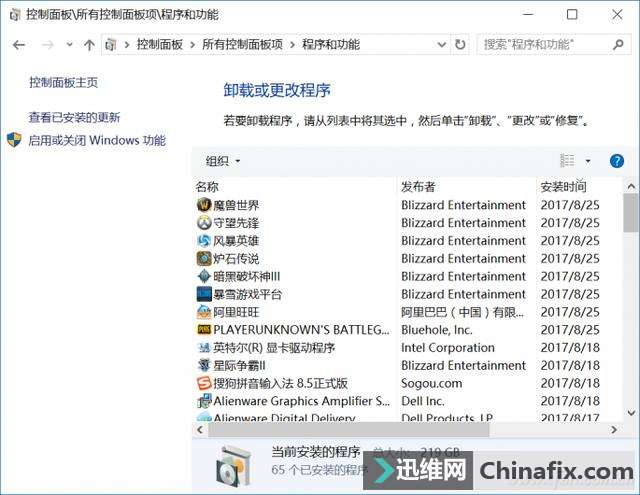Click publisher Intel Corporation
Viewport: 640px width, 495px height.
(448, 348)
